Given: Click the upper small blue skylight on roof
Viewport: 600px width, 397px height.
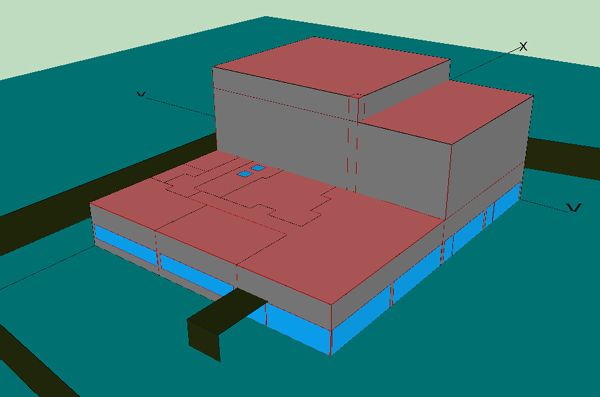Looking at the screenshot, I should [258, 168].
